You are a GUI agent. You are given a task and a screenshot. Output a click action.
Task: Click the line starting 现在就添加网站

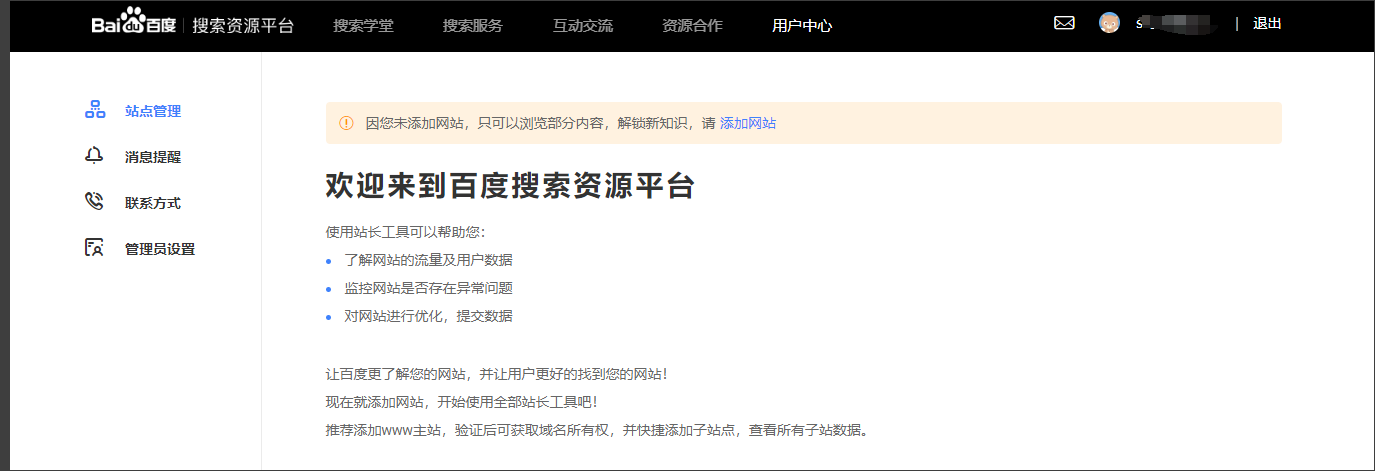[x=462, y=401]
